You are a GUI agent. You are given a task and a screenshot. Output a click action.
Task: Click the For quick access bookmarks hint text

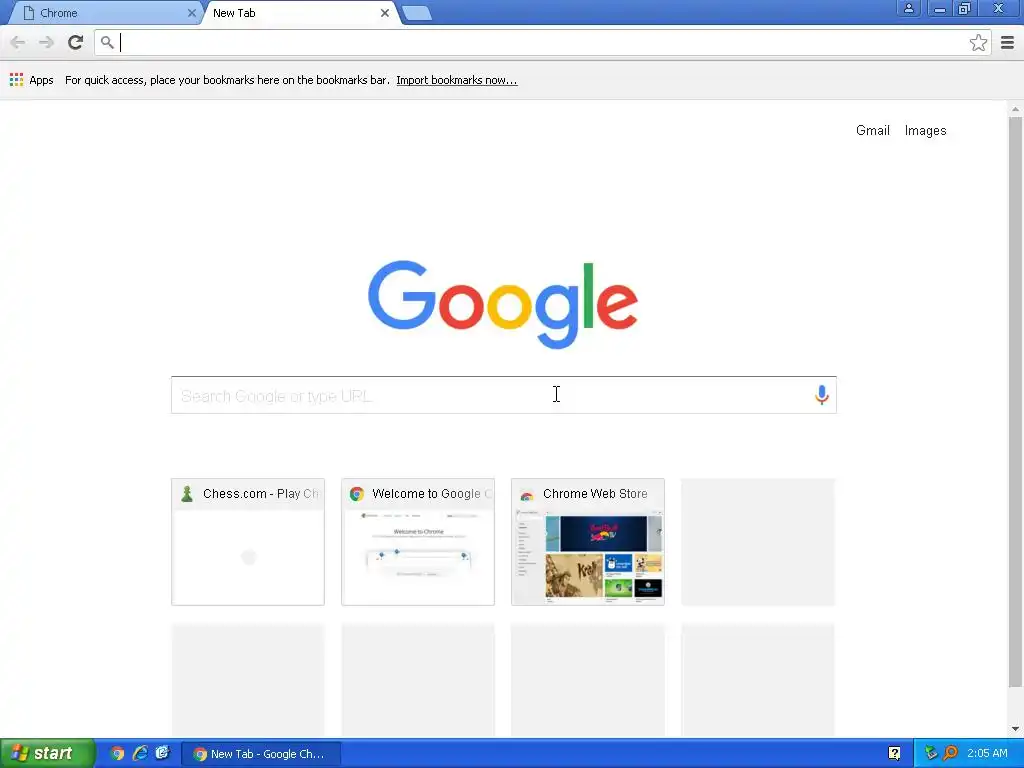227,80
